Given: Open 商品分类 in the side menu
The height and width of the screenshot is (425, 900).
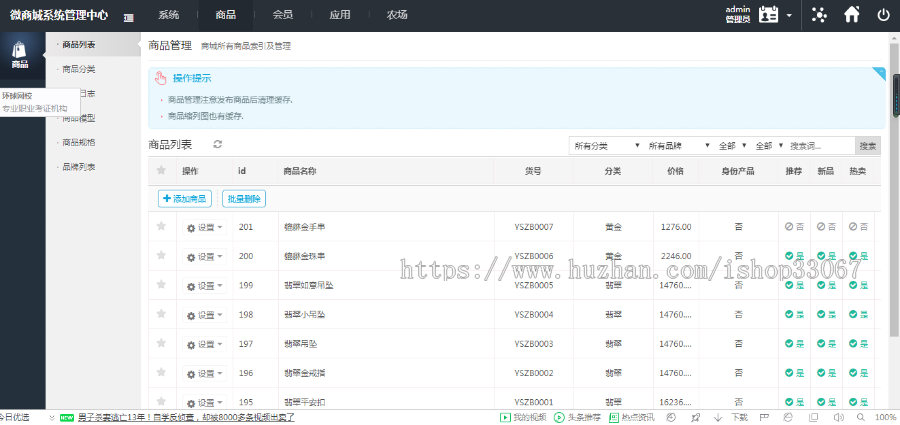Looking at the screenshot, I should coord(79,69).
